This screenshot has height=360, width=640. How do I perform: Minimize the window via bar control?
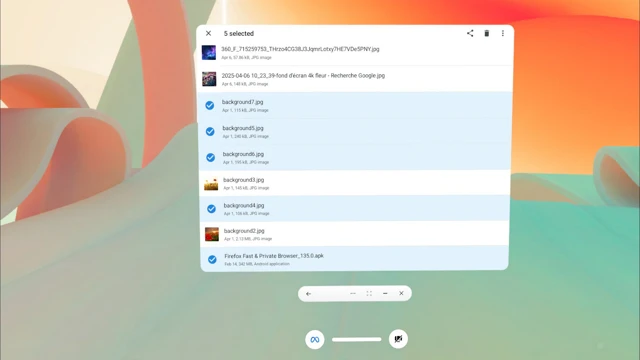click(385, 293)
